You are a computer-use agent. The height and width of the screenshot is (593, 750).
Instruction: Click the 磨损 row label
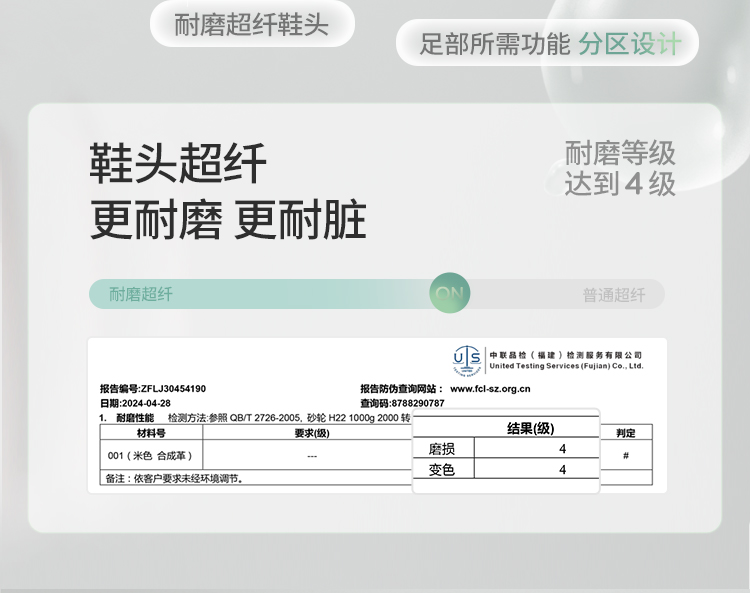(x=441, y=449)
